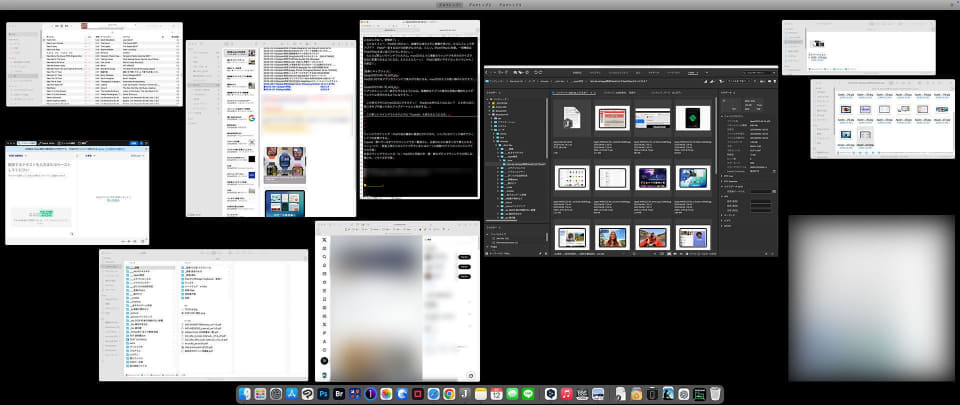Click first Follow button in X panel
The height and width of the screenshot is (405, 960).
(465, 258)
